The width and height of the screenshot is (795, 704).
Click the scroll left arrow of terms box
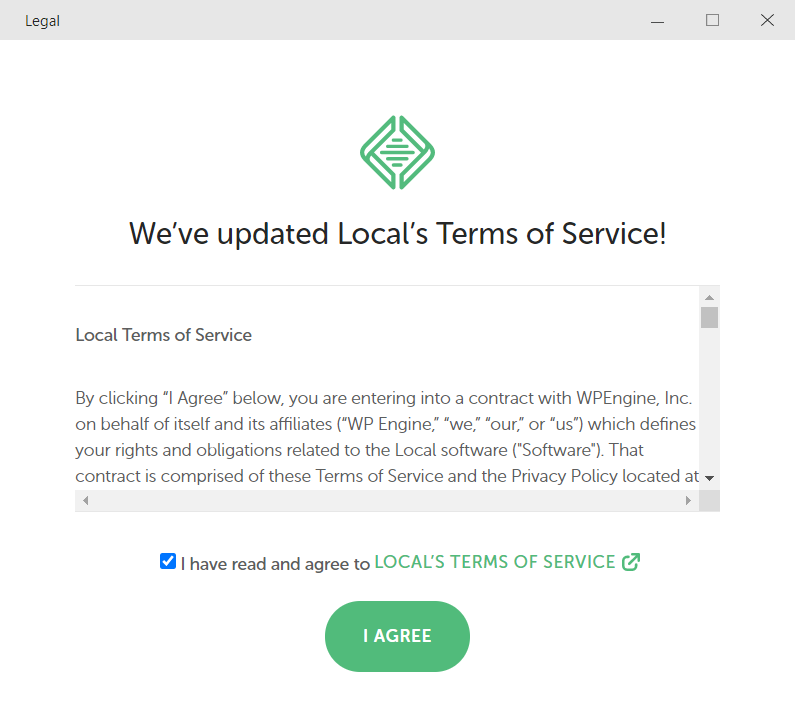[85, 501]
